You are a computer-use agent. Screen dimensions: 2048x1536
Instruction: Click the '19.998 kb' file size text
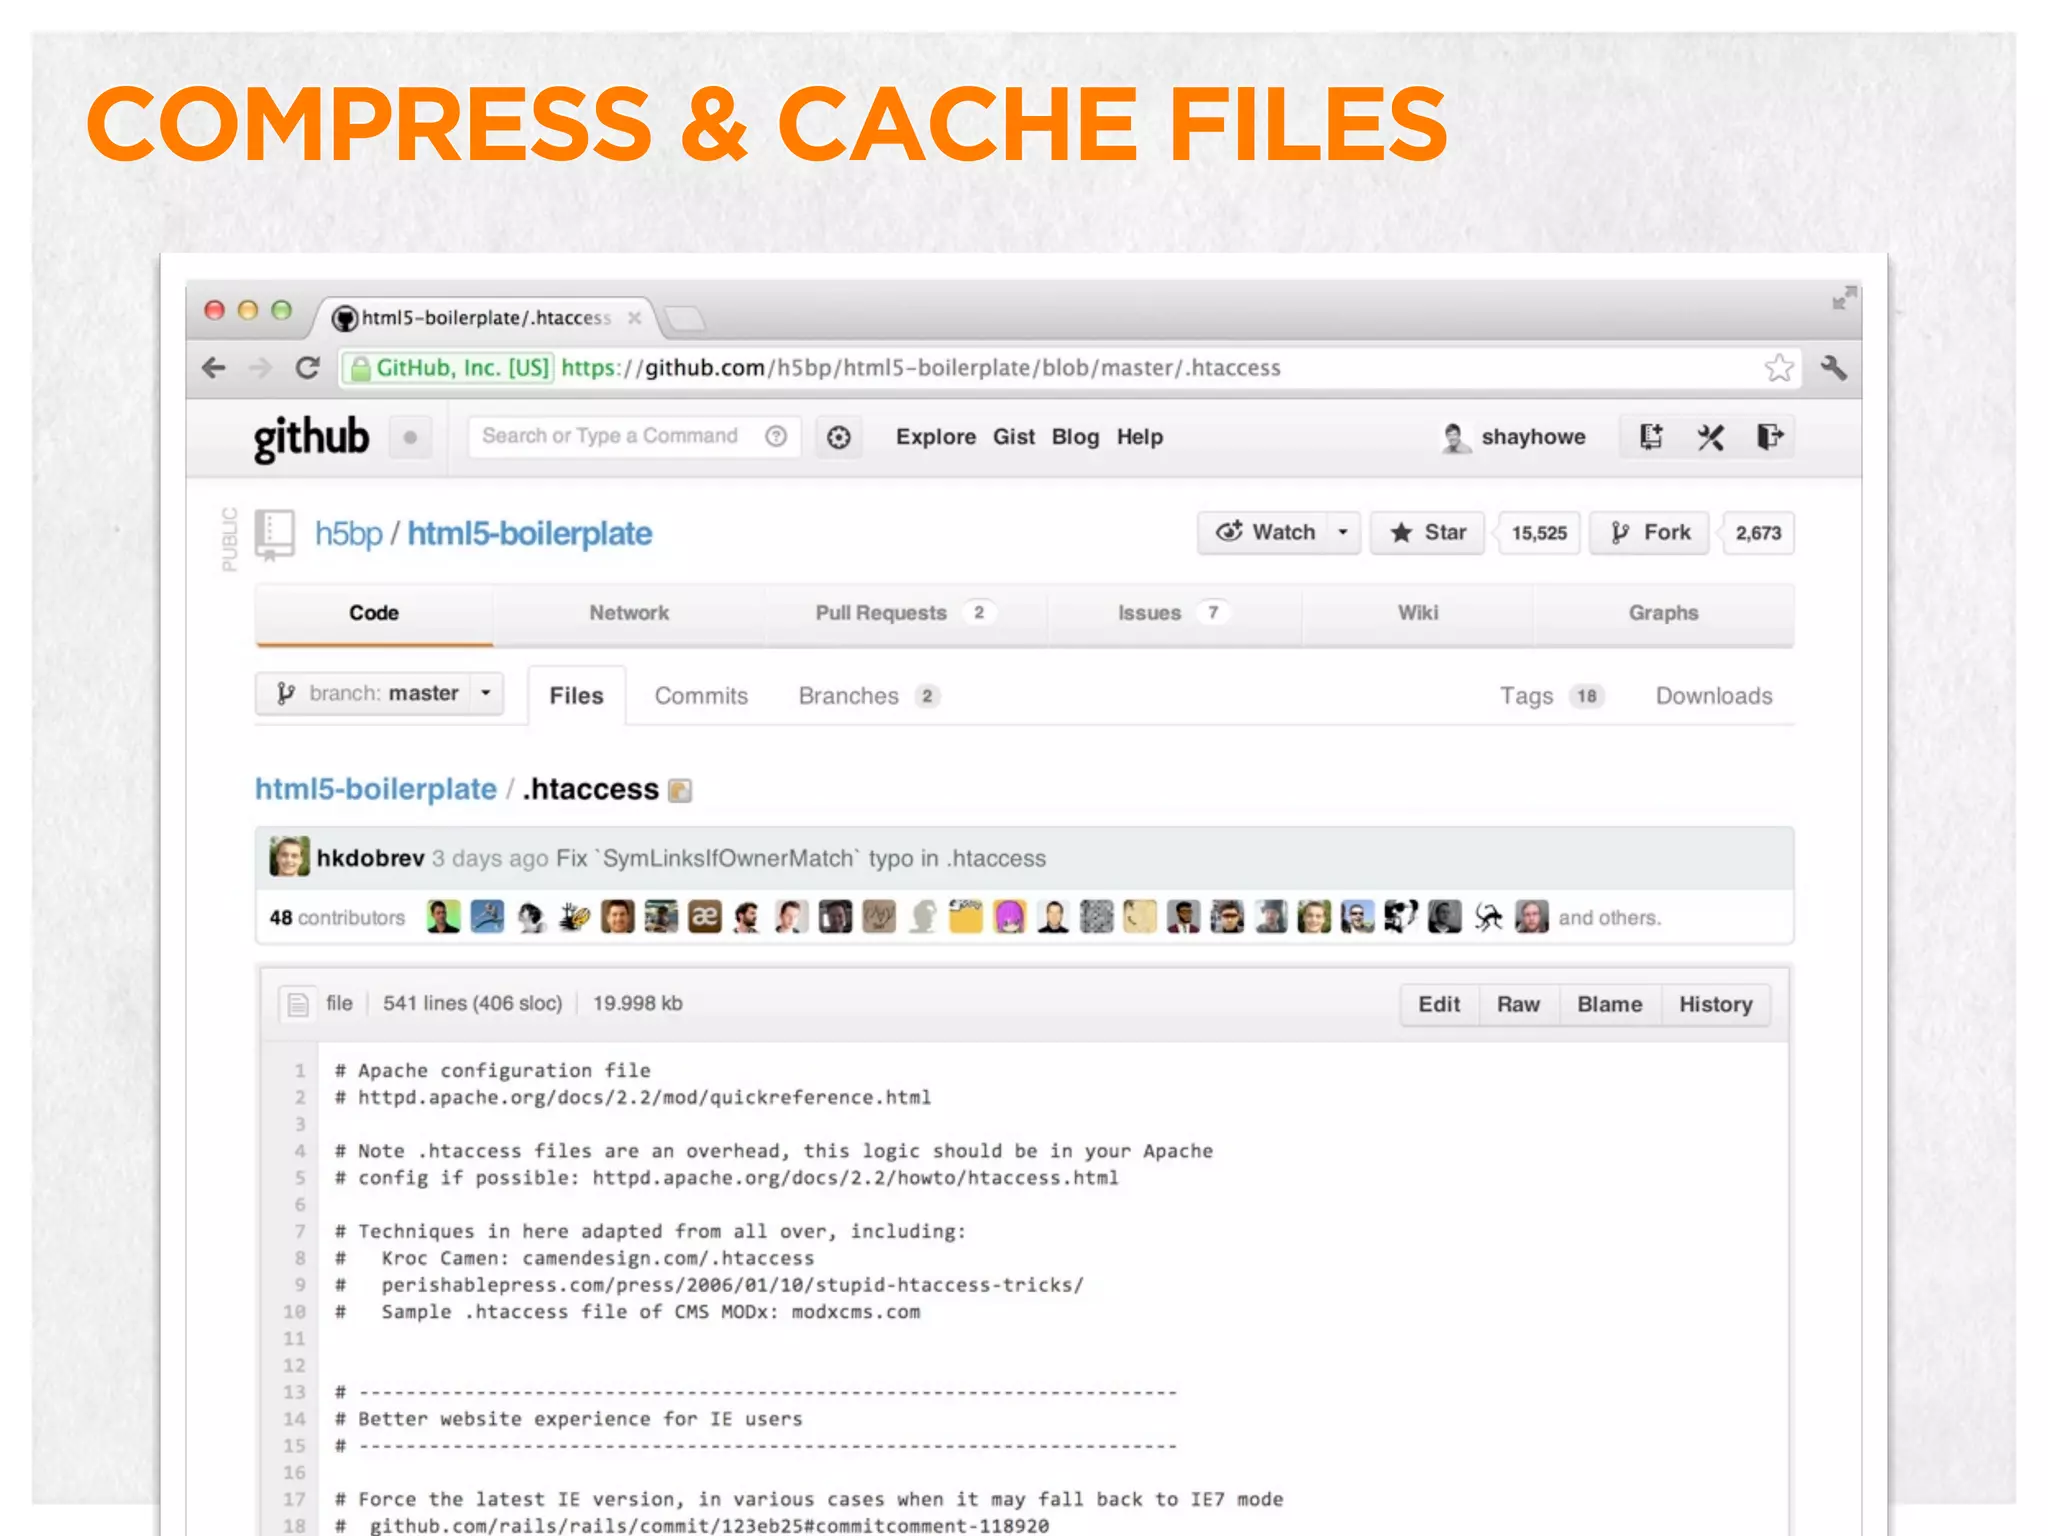638,1003
